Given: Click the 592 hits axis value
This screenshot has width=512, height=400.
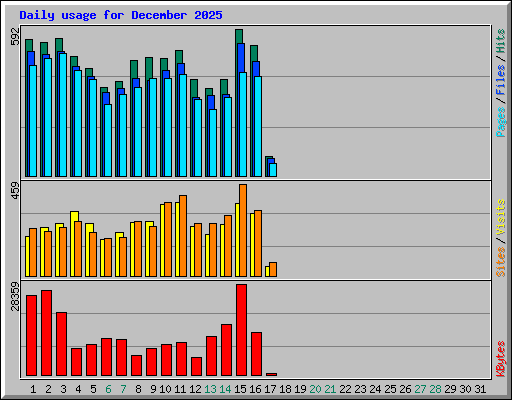Looking at the screenshot, I should 15,36.
